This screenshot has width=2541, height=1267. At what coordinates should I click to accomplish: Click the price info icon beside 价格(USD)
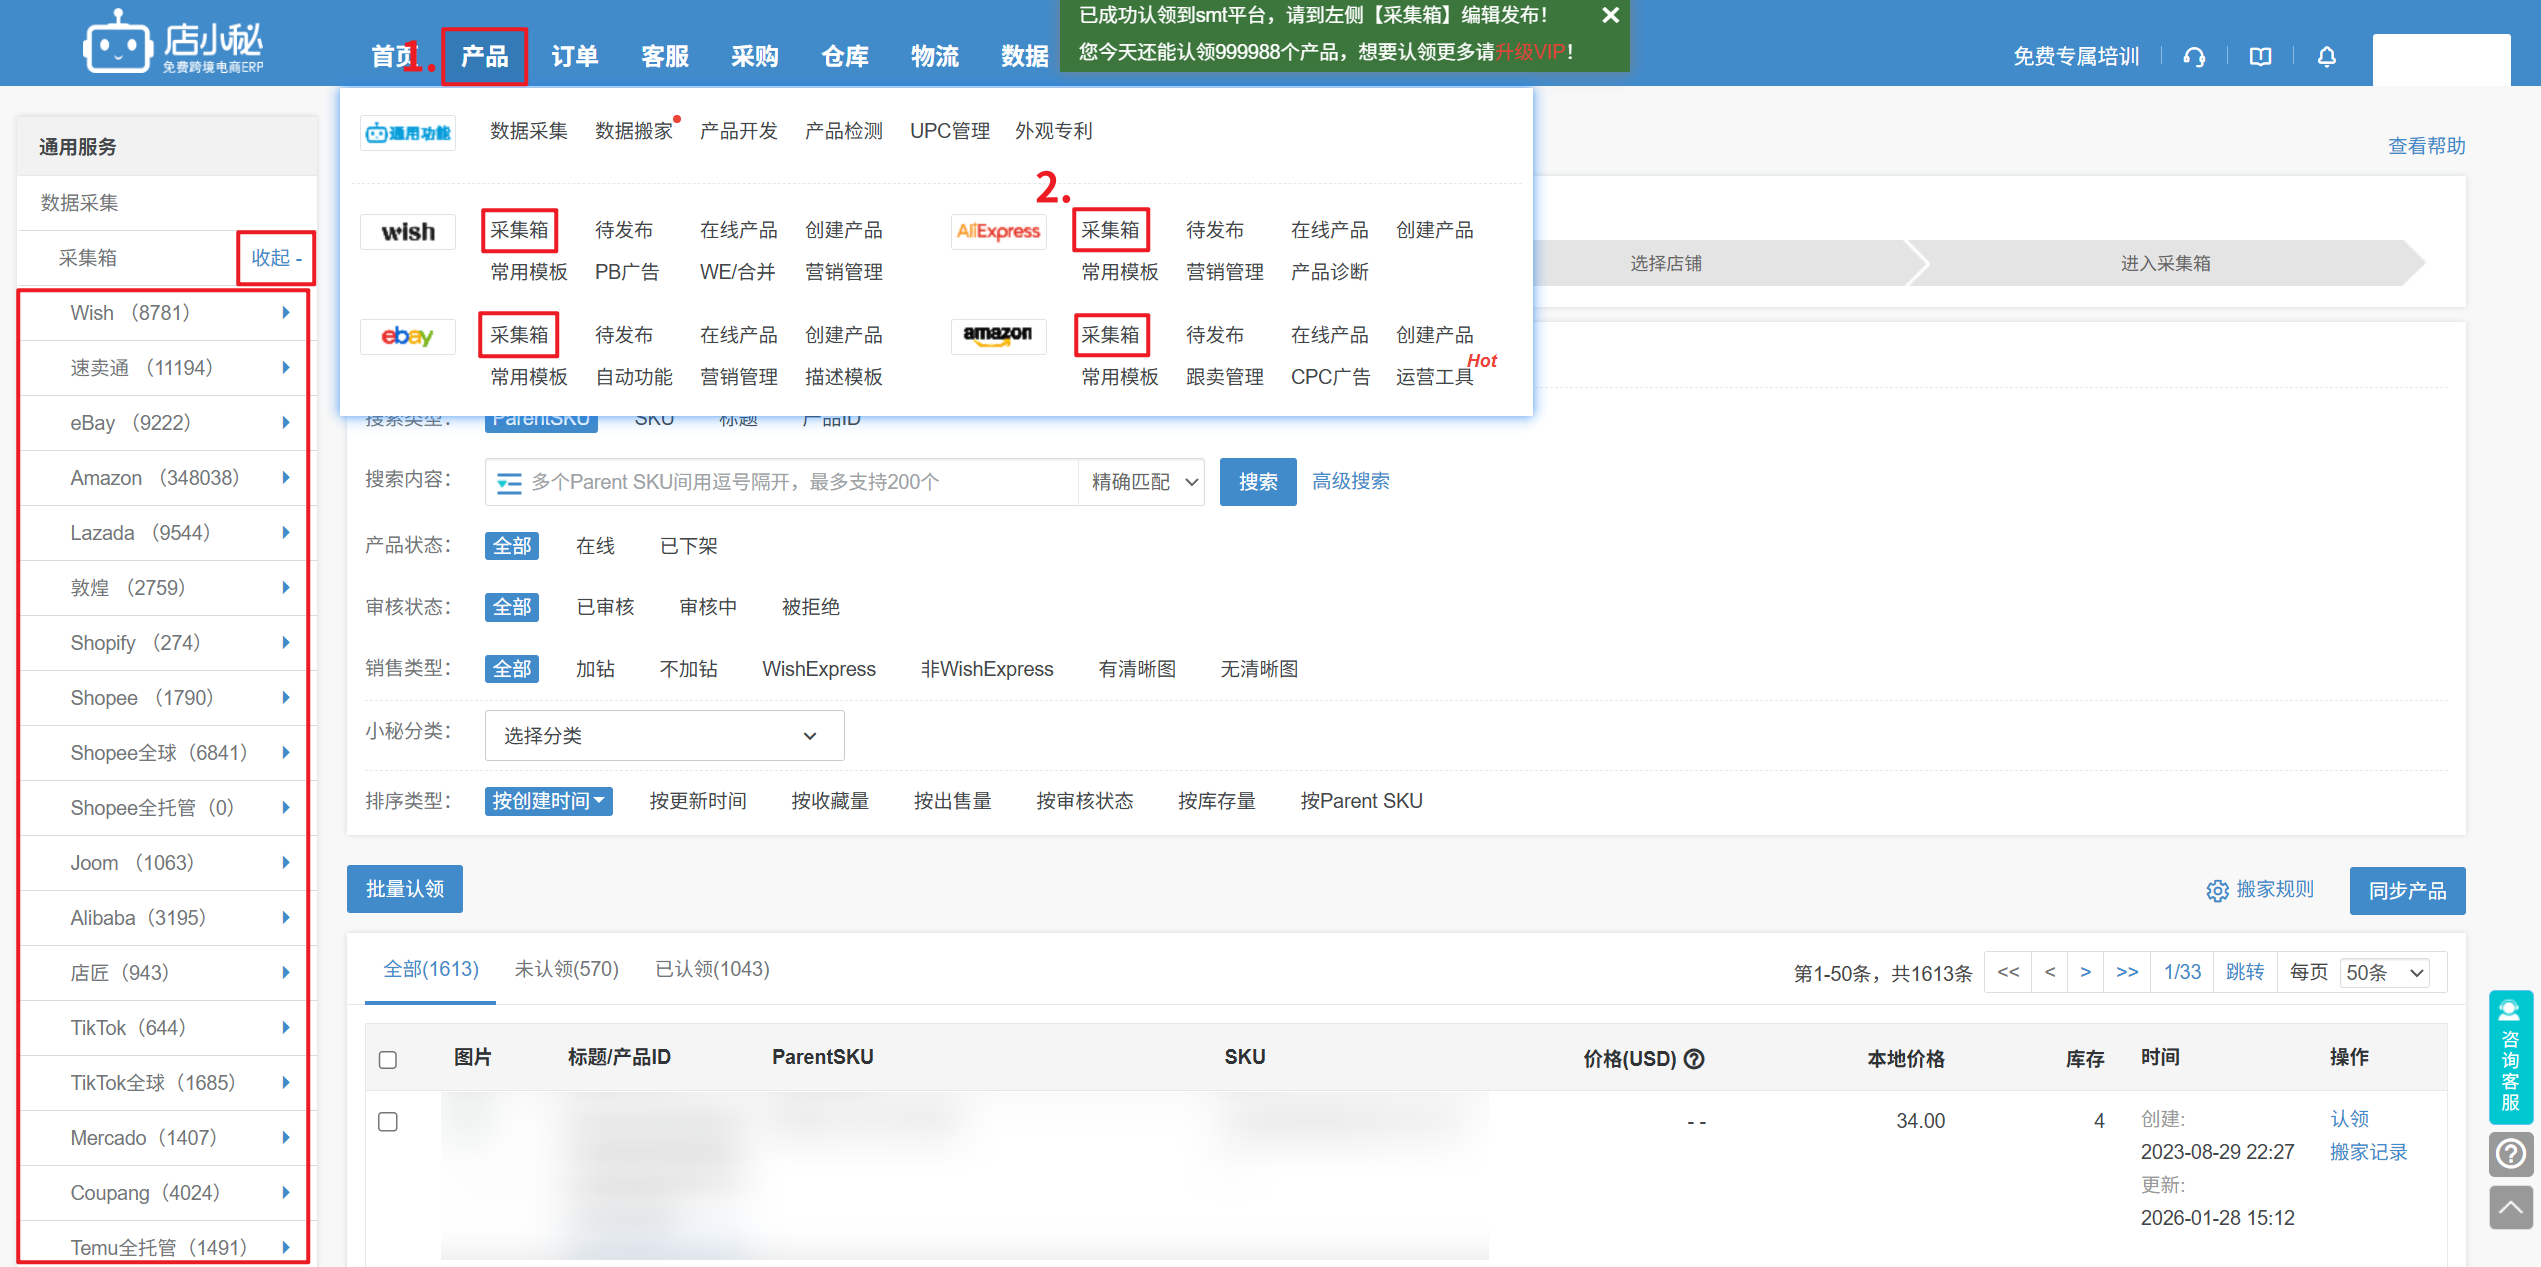coord(1694,1058)
